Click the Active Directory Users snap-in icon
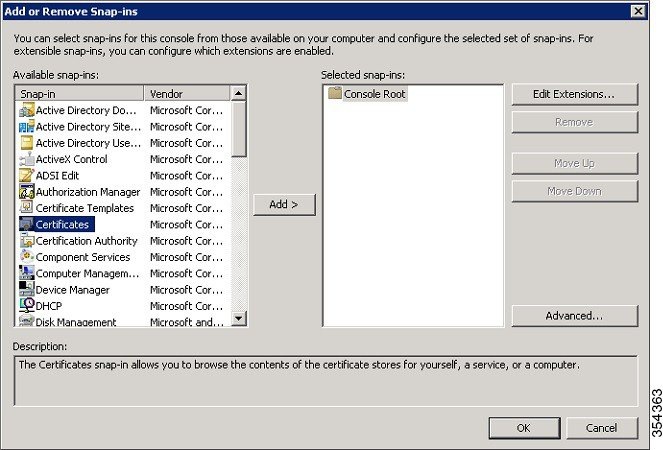Screen dimensions: 663x450 pos(27,143)
